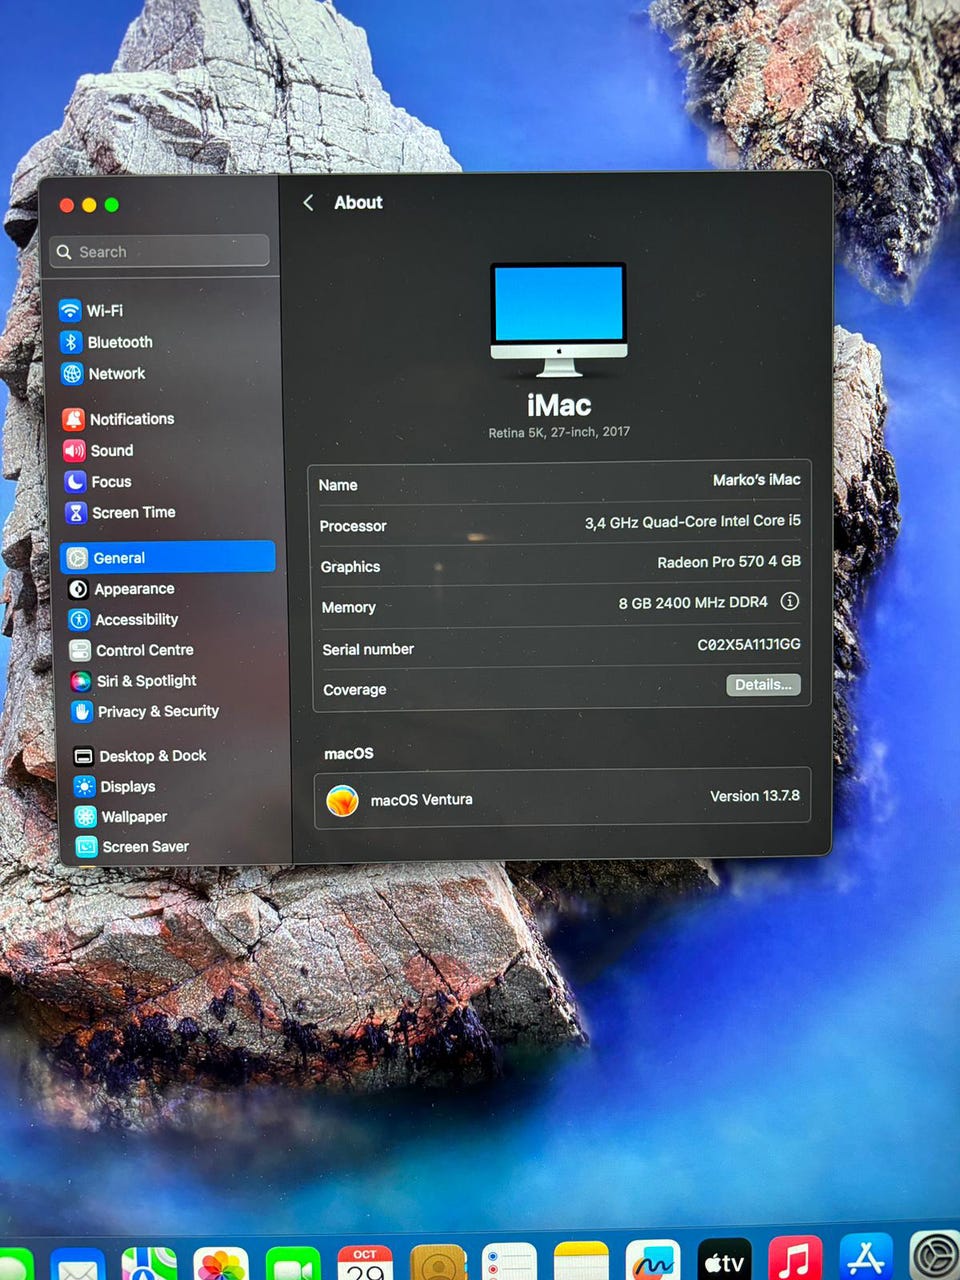
Task: Click the Search field in sidebar
Action: (159, 251)
